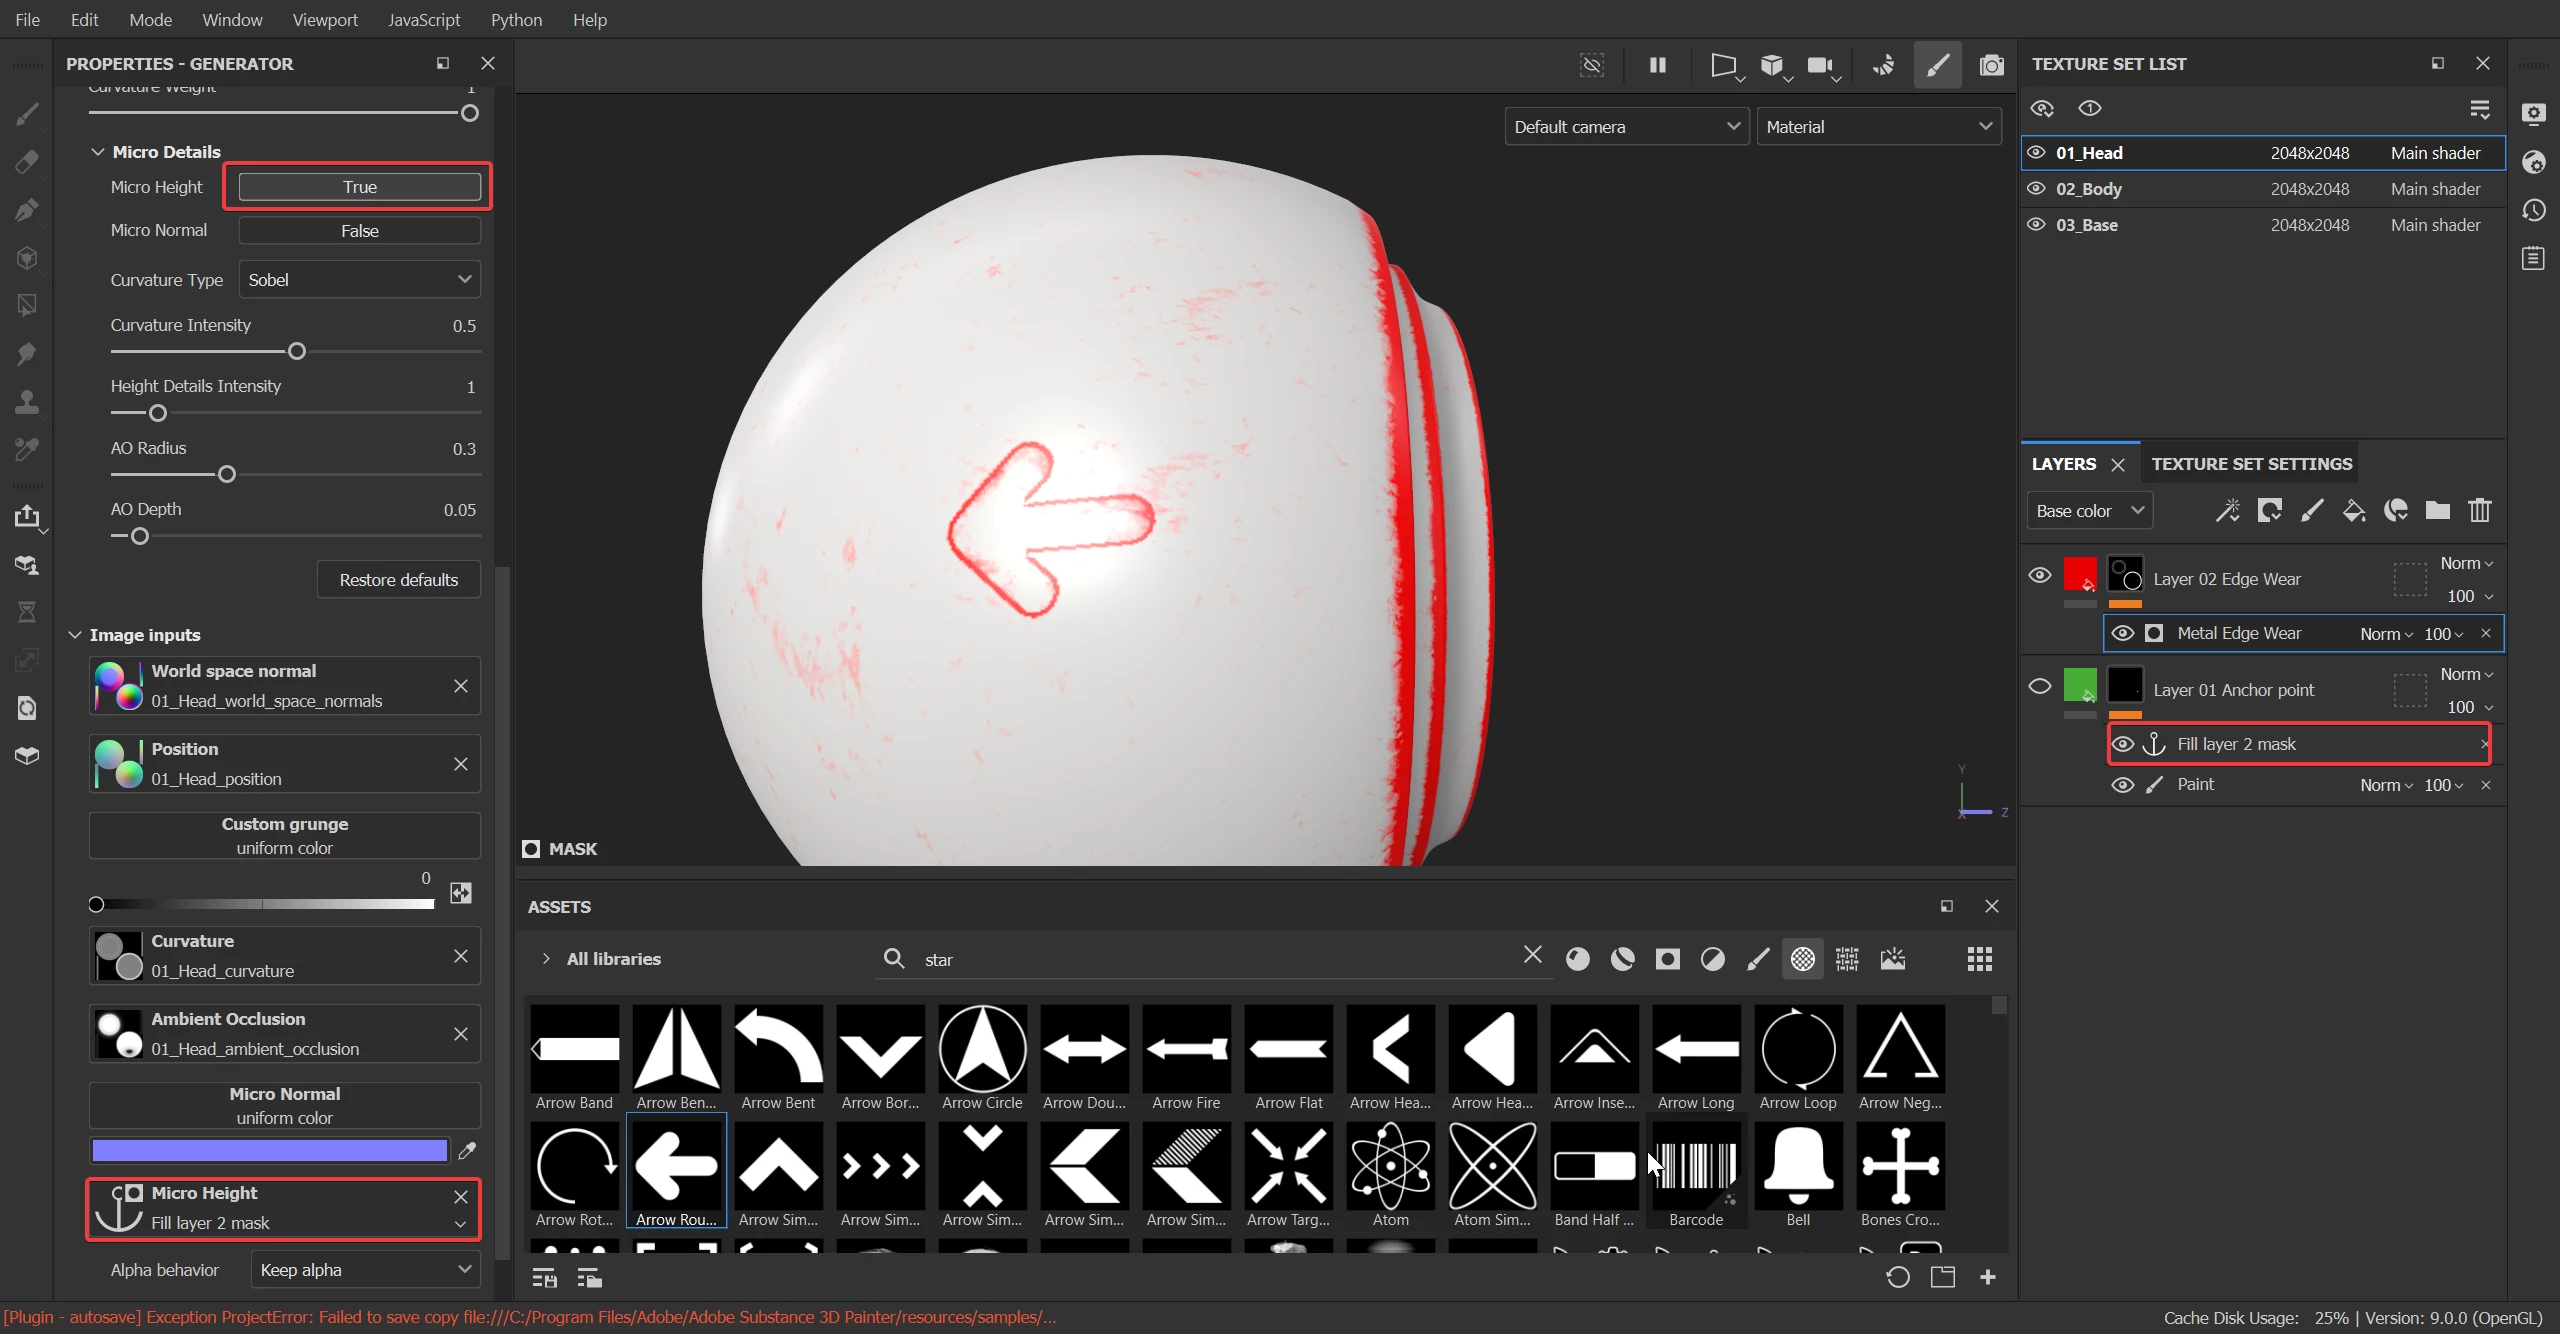Viewport: 2560px width, 1334px height.
Task: Hide Layer 02 Edge Wear layer
Action: [x=2039, y=576]
